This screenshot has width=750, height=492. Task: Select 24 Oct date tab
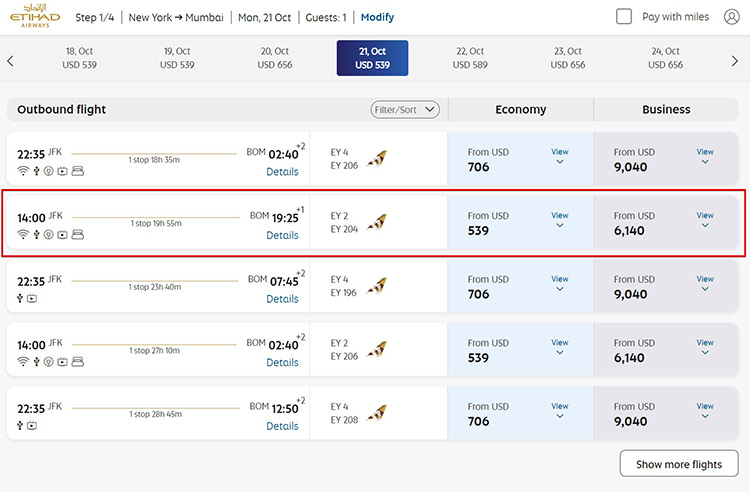click(665, 58)
